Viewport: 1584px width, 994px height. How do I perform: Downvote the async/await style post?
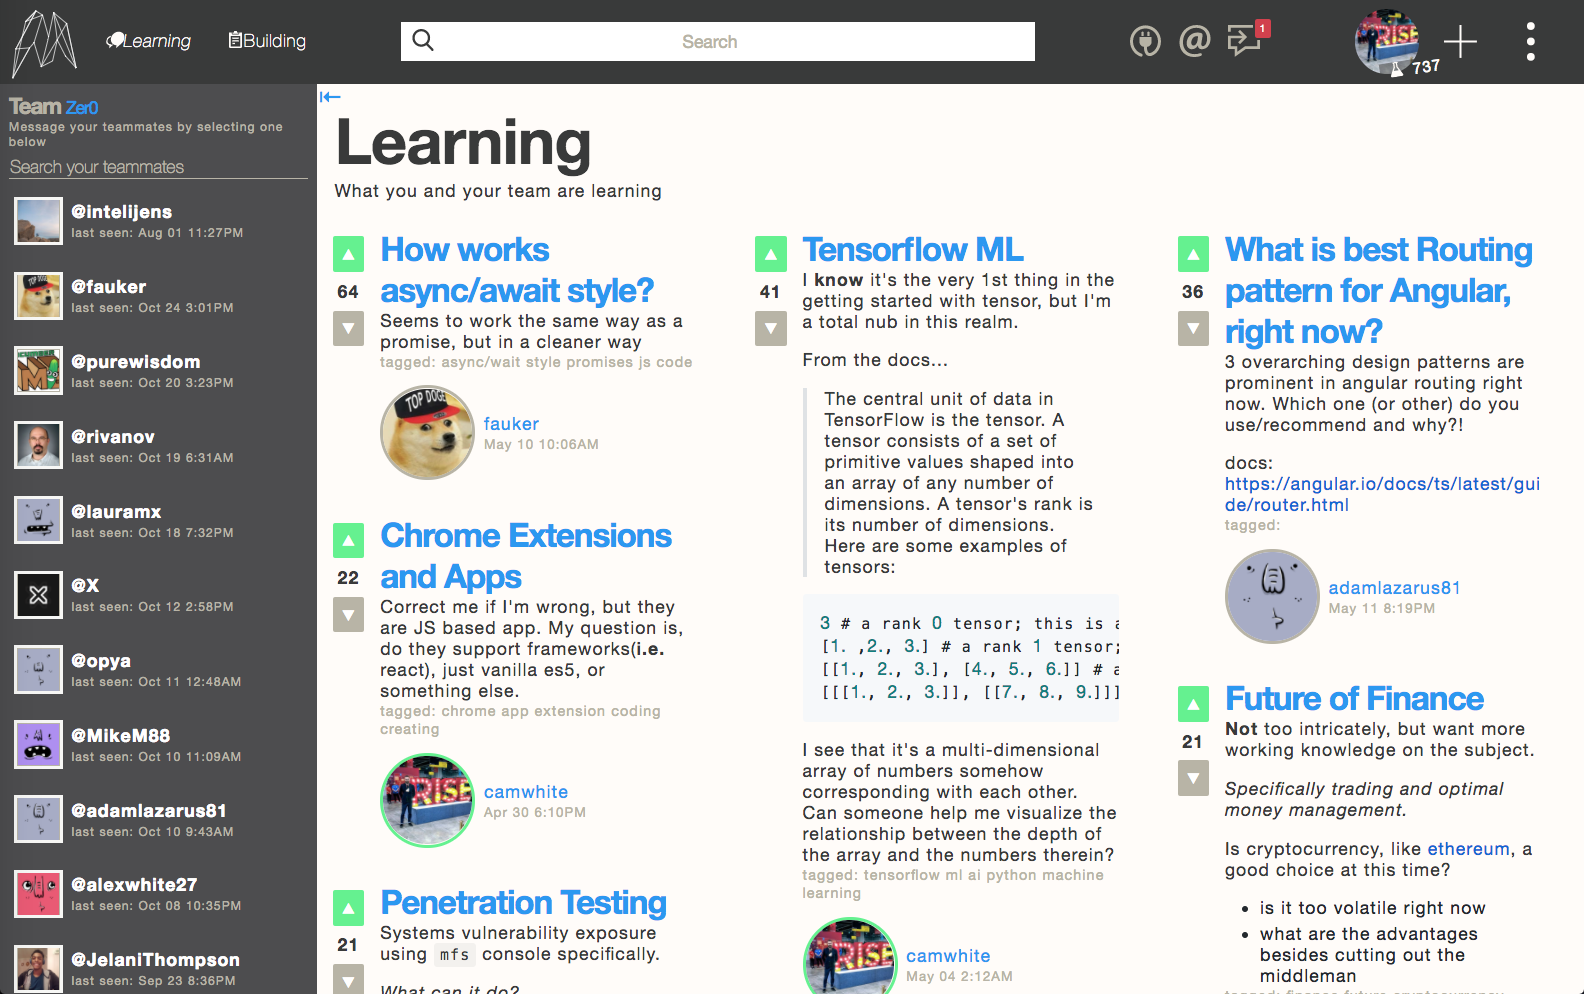click(348, 328)
